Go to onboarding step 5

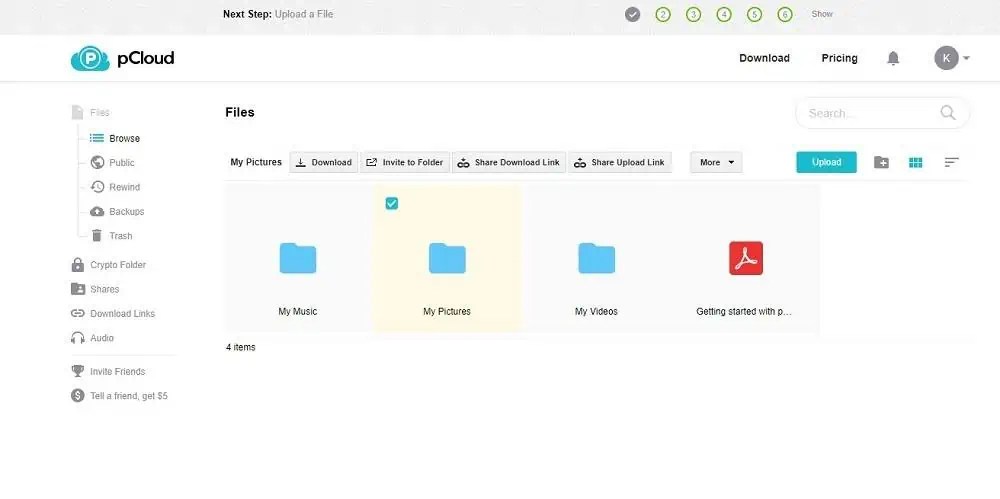click(x=754, y=14)
